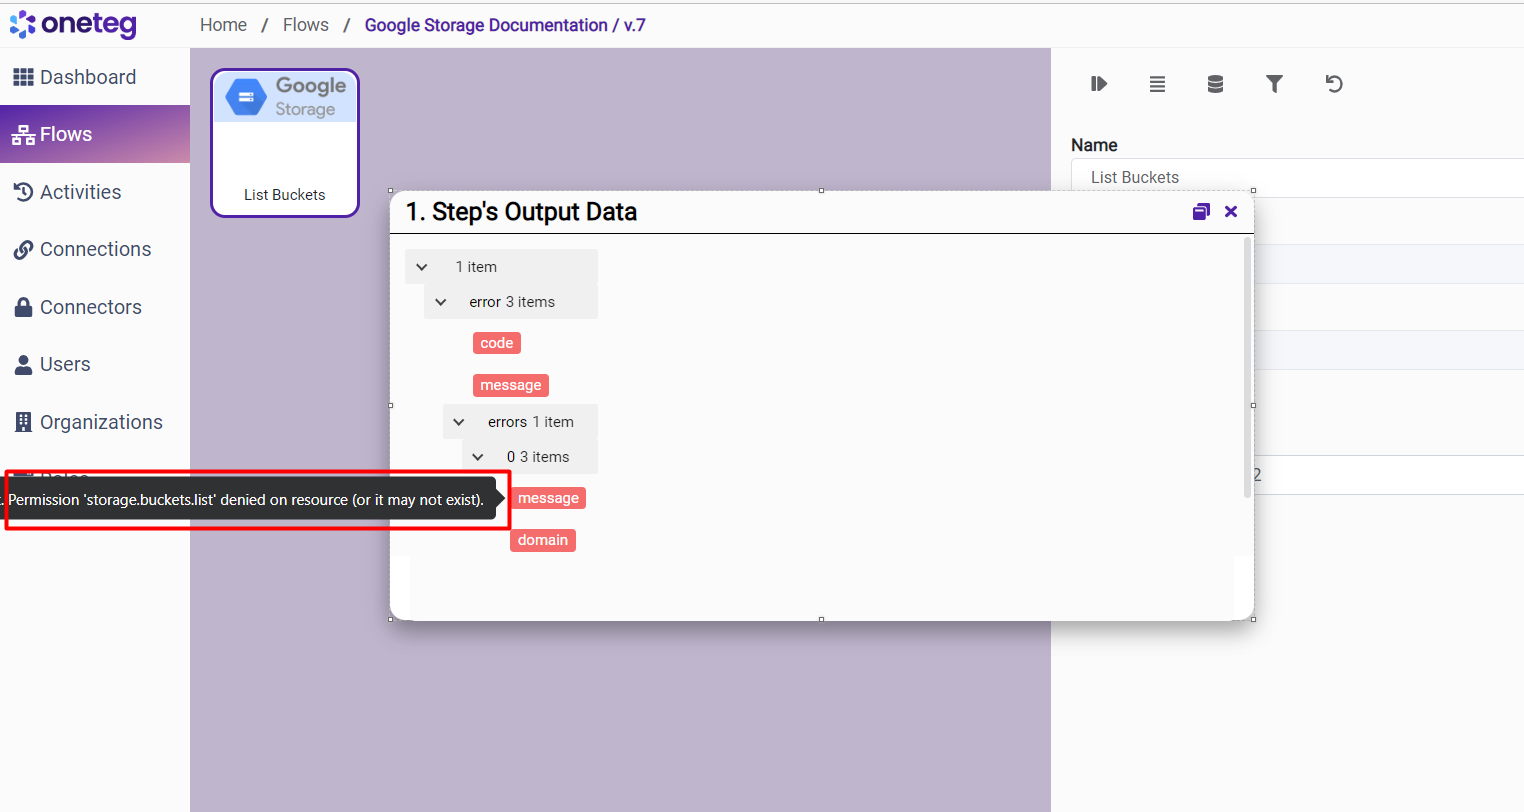
Task: Open the list view icon in toolbar
Action: click(x=1157, y=84)
